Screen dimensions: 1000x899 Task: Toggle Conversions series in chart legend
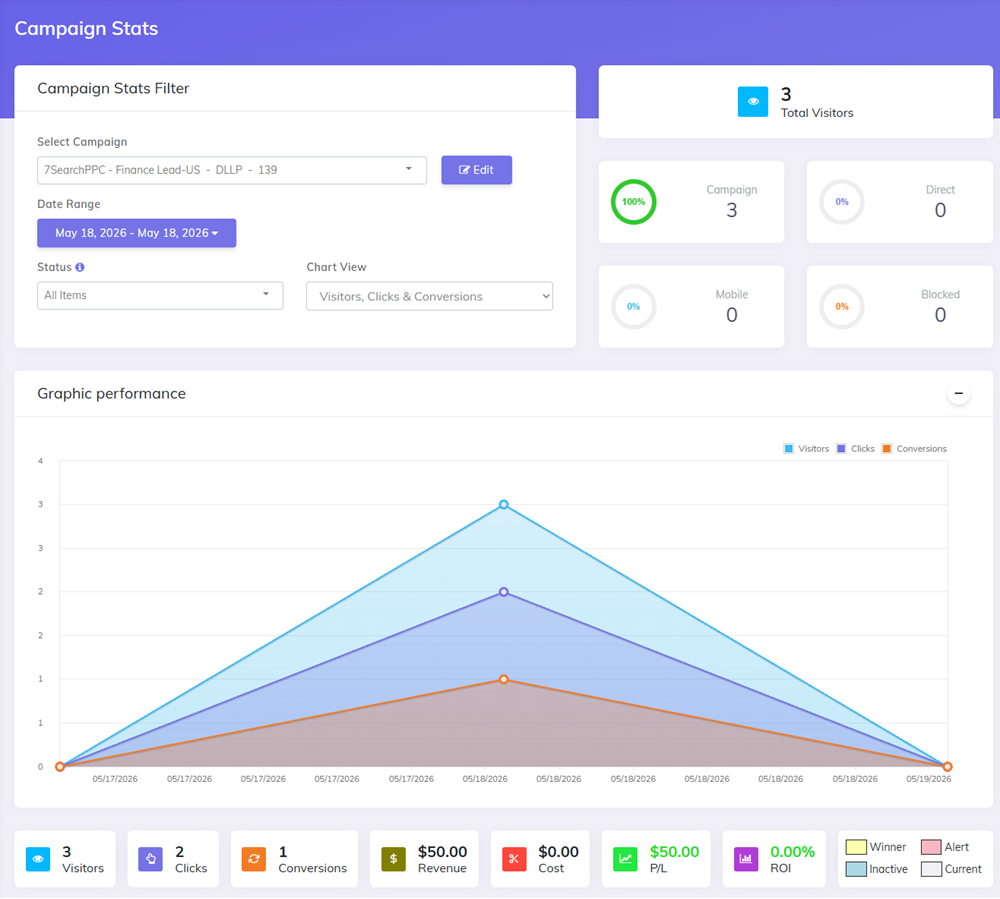tap(914, 449)
